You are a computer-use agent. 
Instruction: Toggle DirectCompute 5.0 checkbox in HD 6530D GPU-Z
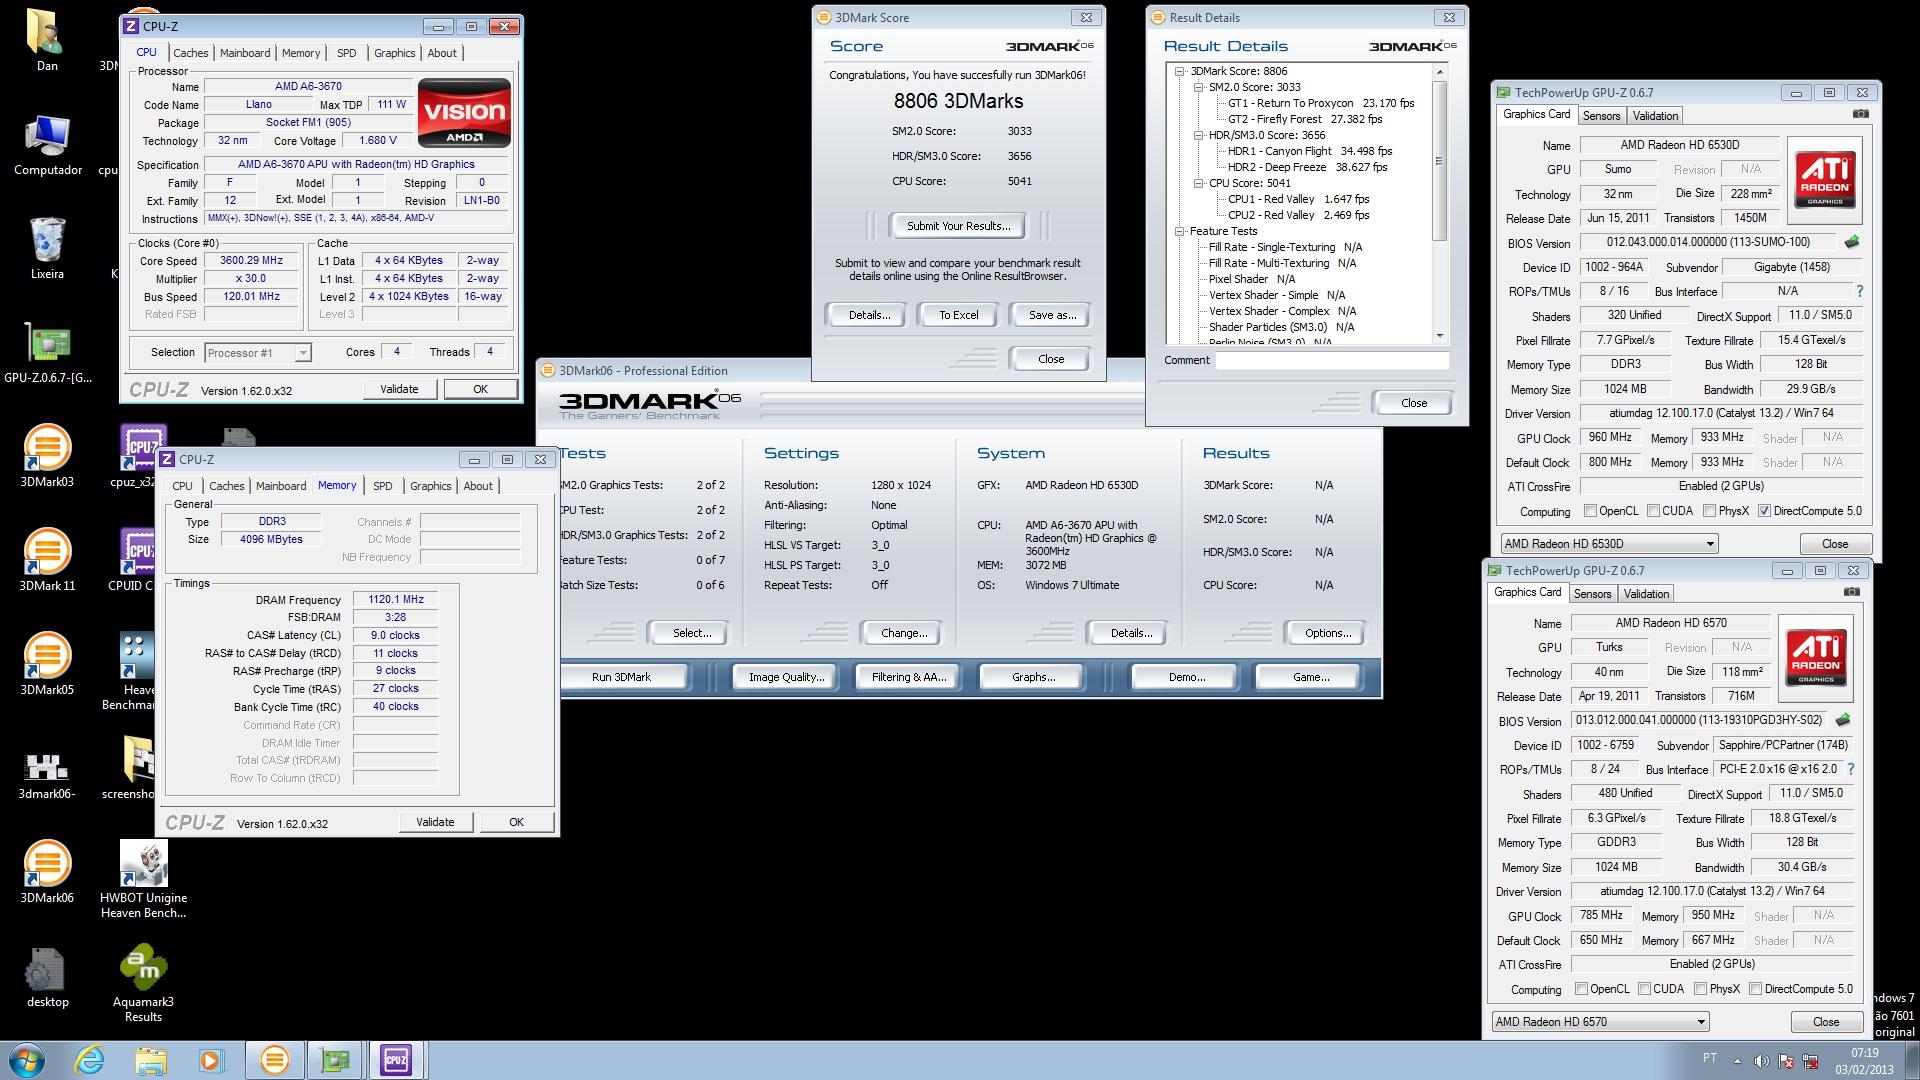click(x=1765, y=511)
